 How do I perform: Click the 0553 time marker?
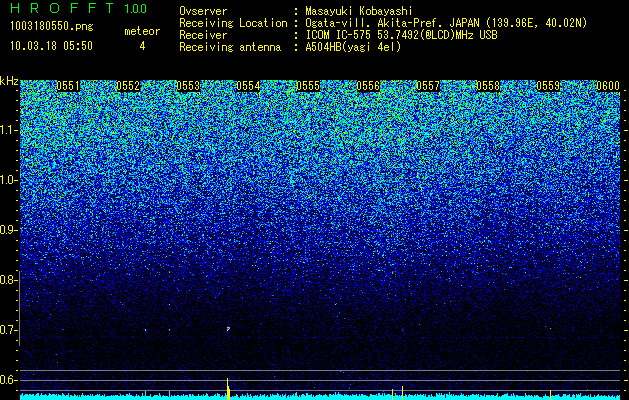[188, 86]
